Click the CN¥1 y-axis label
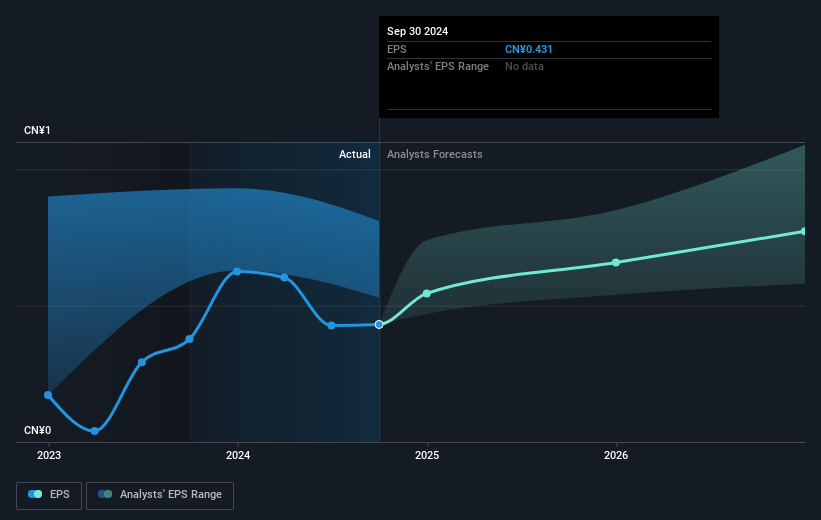The height and width of the screenshot is (520, 821). click(37, 130)
